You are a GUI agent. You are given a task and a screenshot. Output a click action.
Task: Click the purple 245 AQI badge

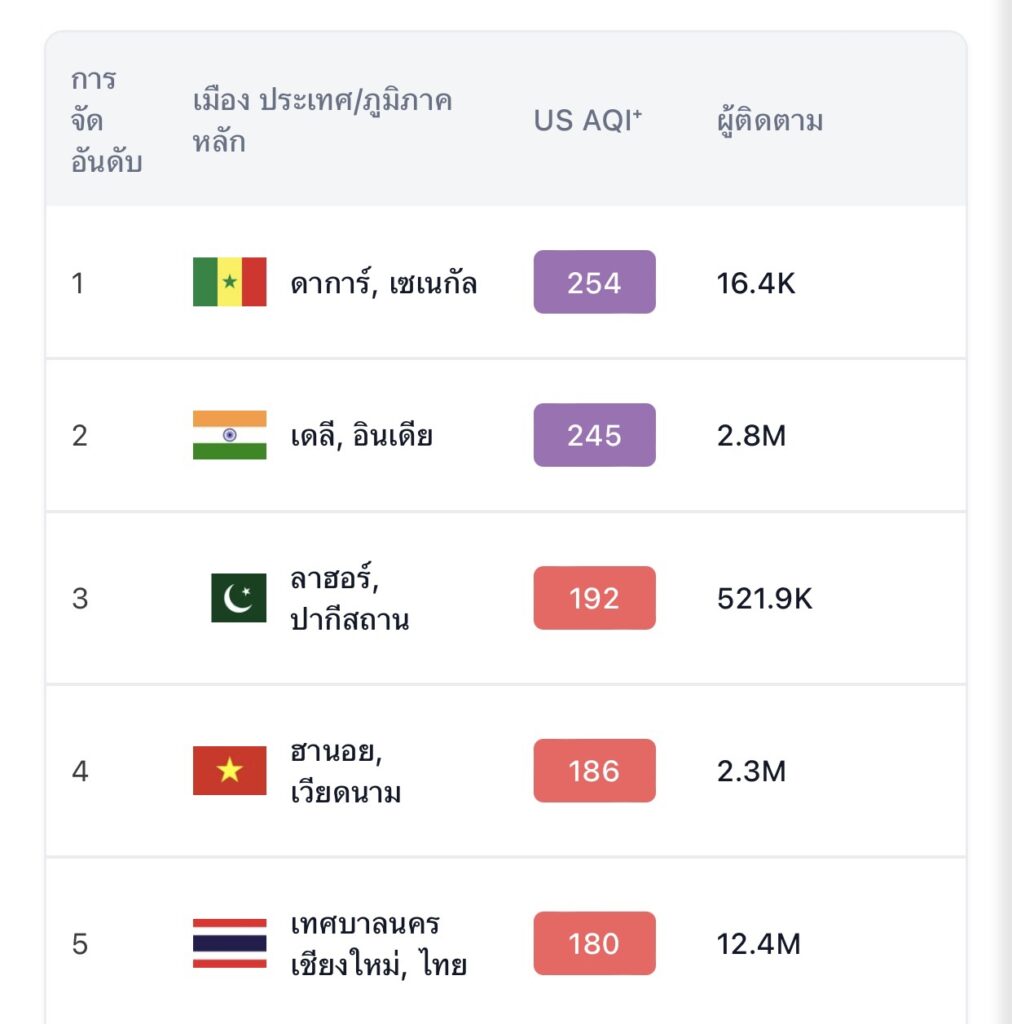(x=594, y=435)
